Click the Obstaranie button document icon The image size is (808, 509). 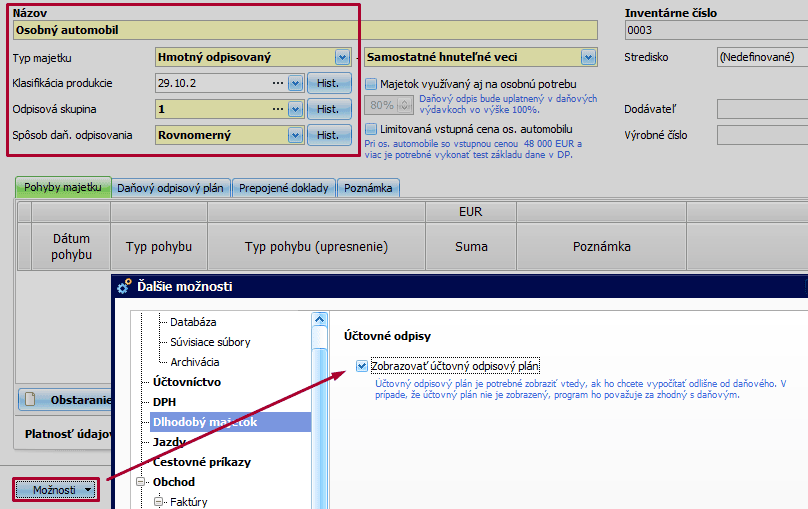coord(30,400)
